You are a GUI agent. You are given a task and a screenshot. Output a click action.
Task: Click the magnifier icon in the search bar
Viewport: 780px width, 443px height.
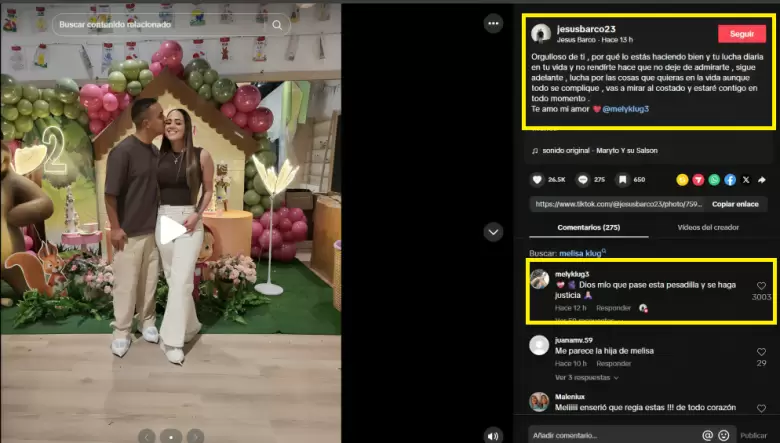coord(277,24)
